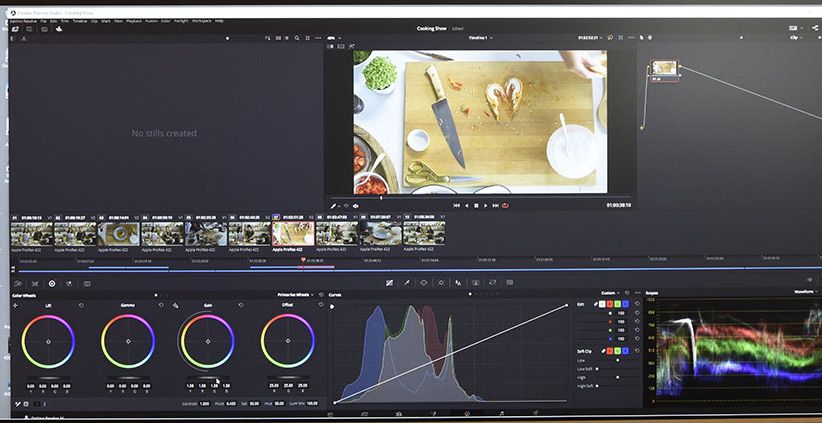Viewport: 822px width, 423px height.
Task: Click the center of the Gamma color wheel
Action: pyautogui.click(x=128, y=342)
